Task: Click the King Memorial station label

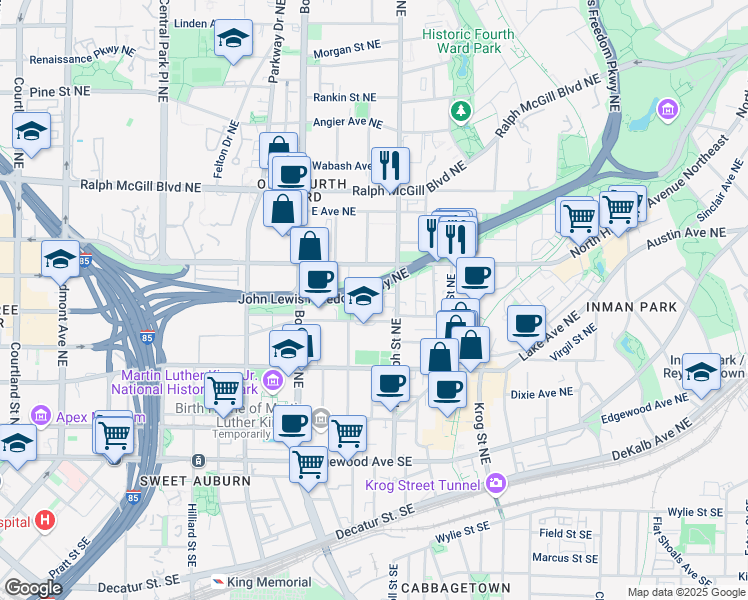Action: tap(270, 582)
